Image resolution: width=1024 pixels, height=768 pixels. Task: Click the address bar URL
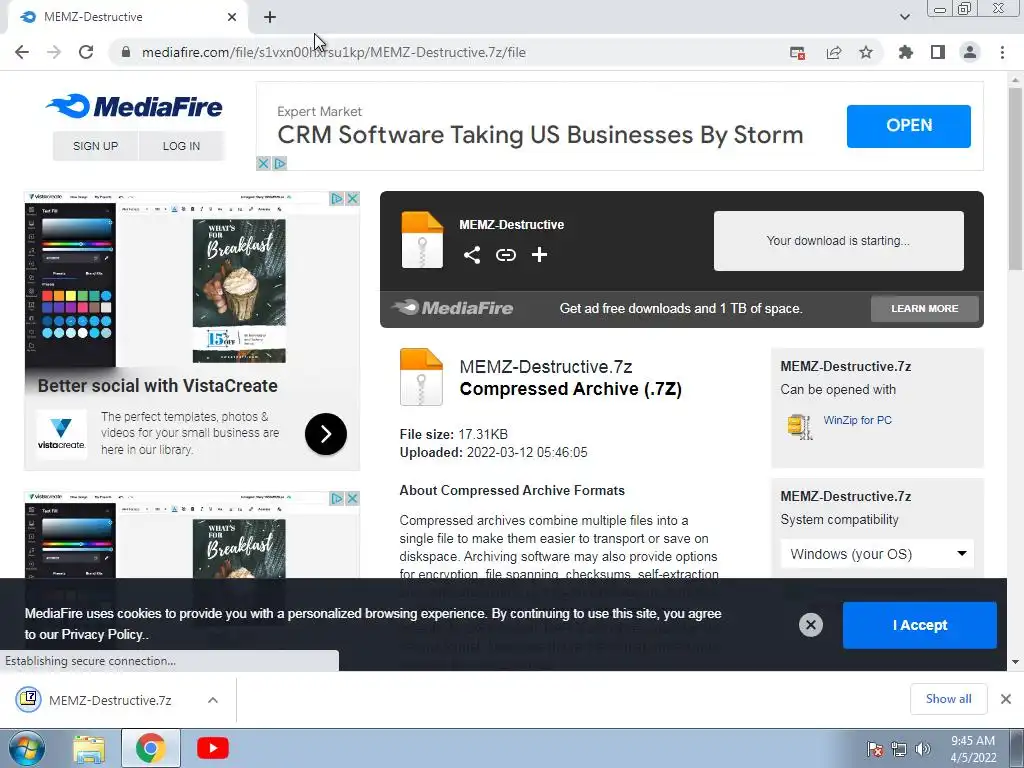tap(333, 52)
